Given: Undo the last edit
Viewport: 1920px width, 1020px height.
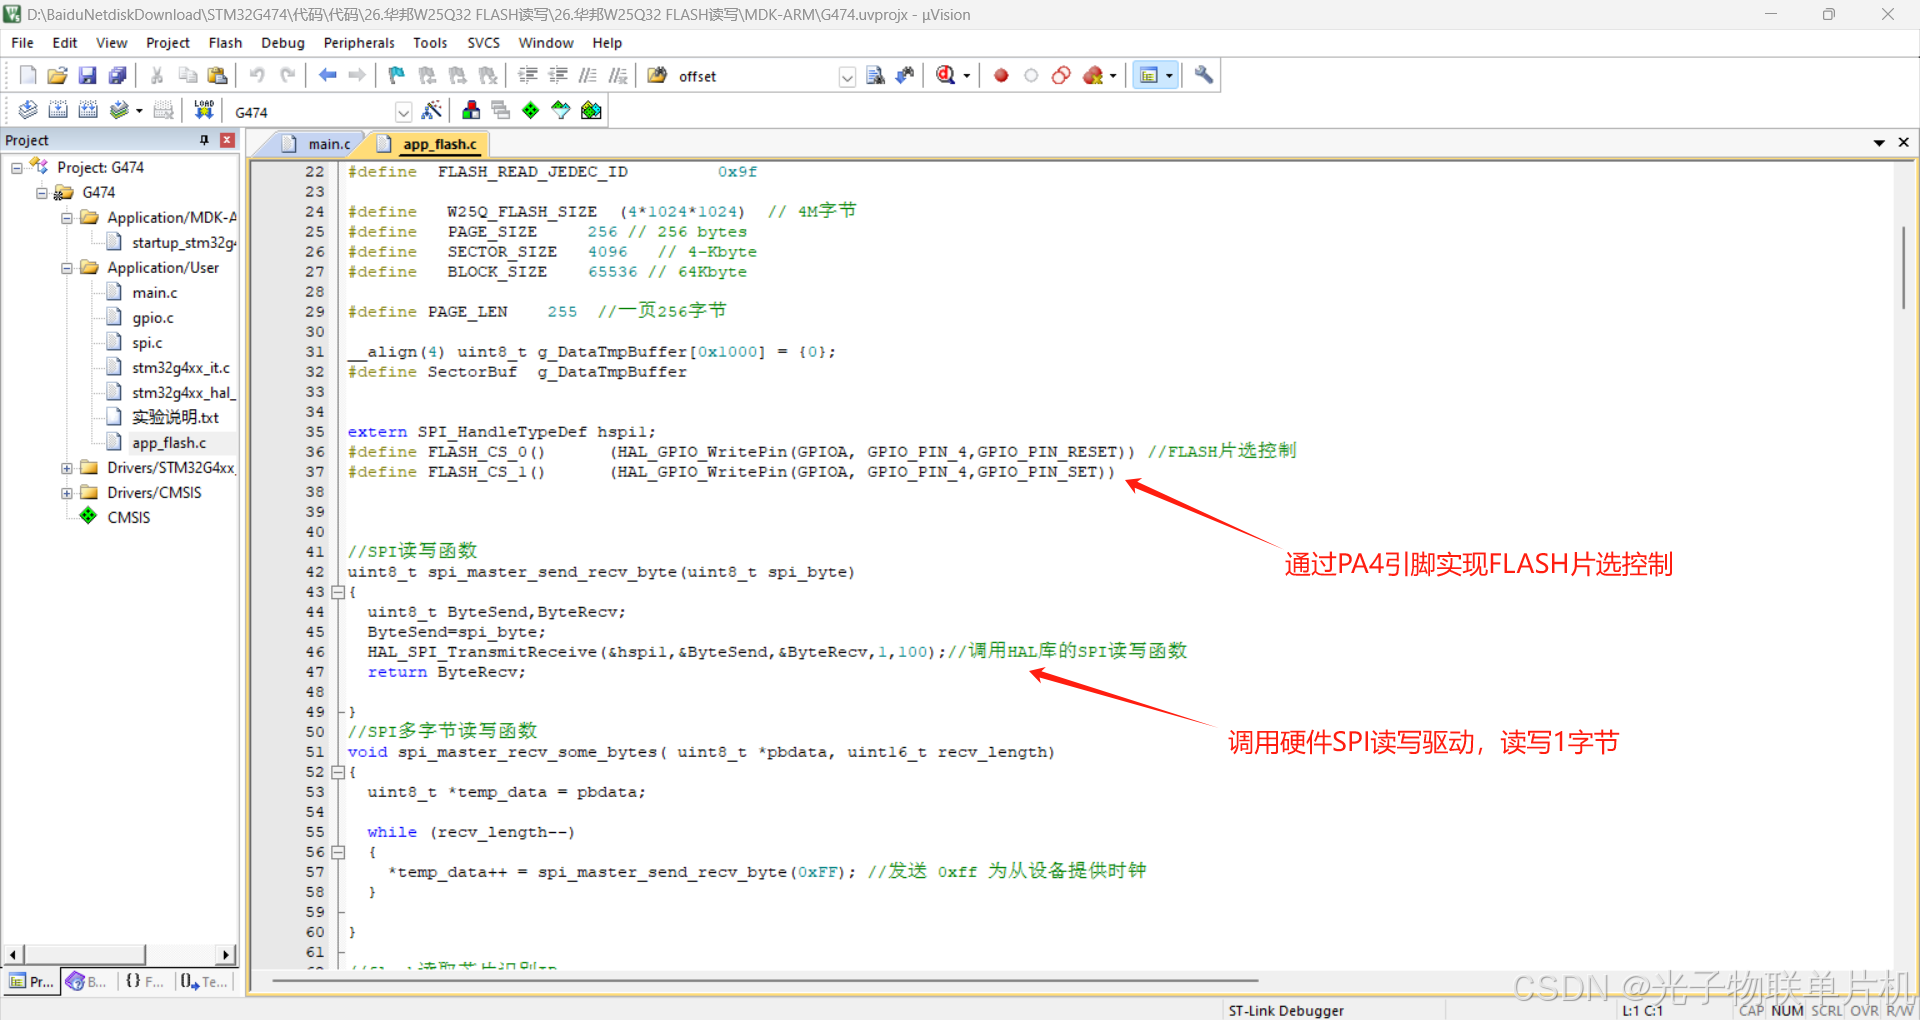Looking at the screenshot, I should [257, 76].
